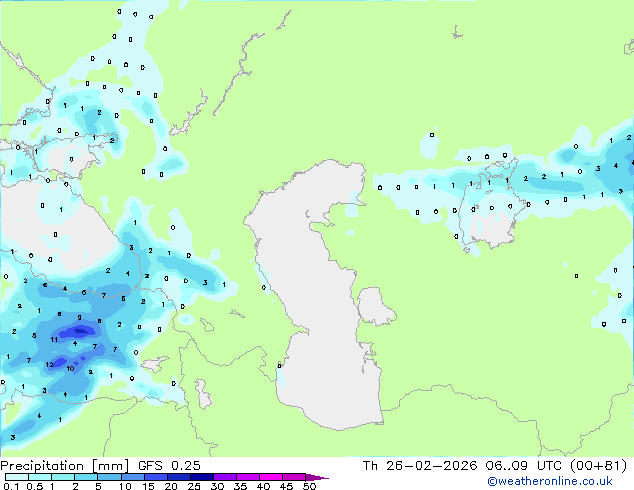Select the 40–45 mm magenta swatch
Screen dimensions: 634x490
(x=271, y=477)
